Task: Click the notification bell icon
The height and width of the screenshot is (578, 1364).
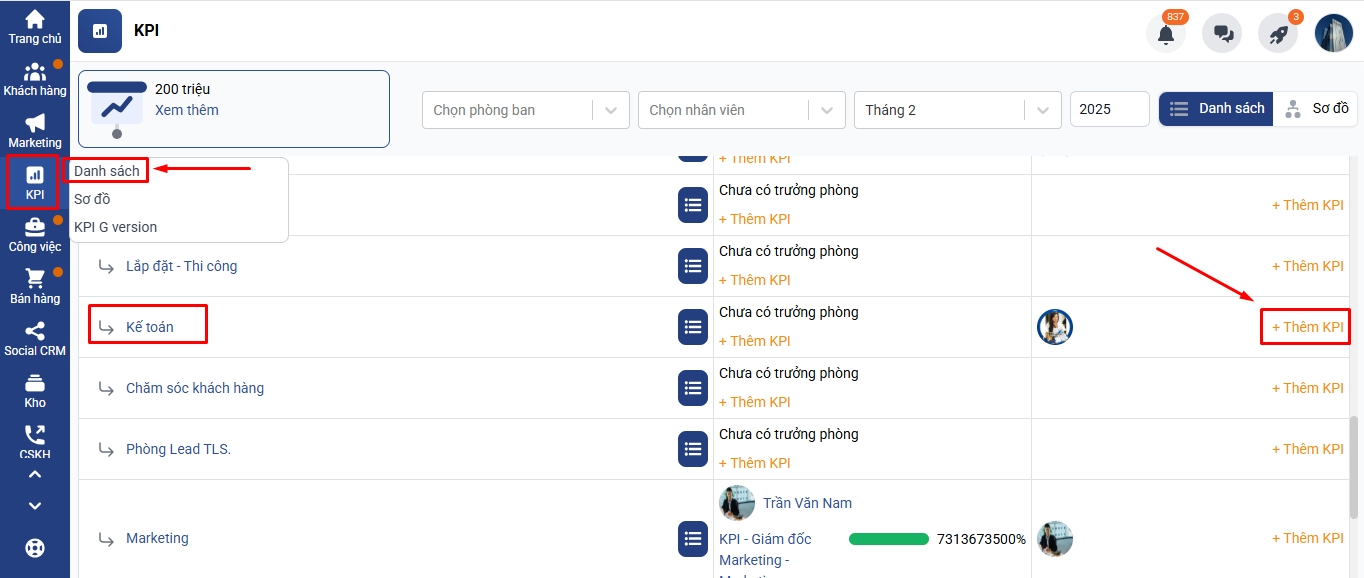Action: coord(1166,33)
